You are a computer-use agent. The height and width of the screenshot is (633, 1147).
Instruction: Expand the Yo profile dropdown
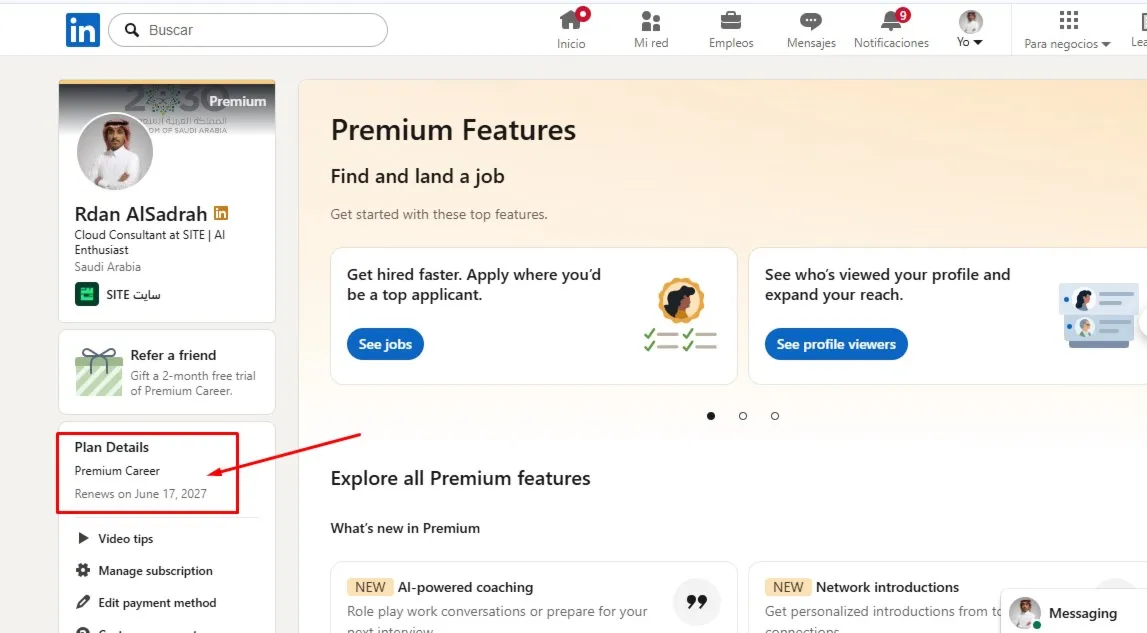pos(970,29)
